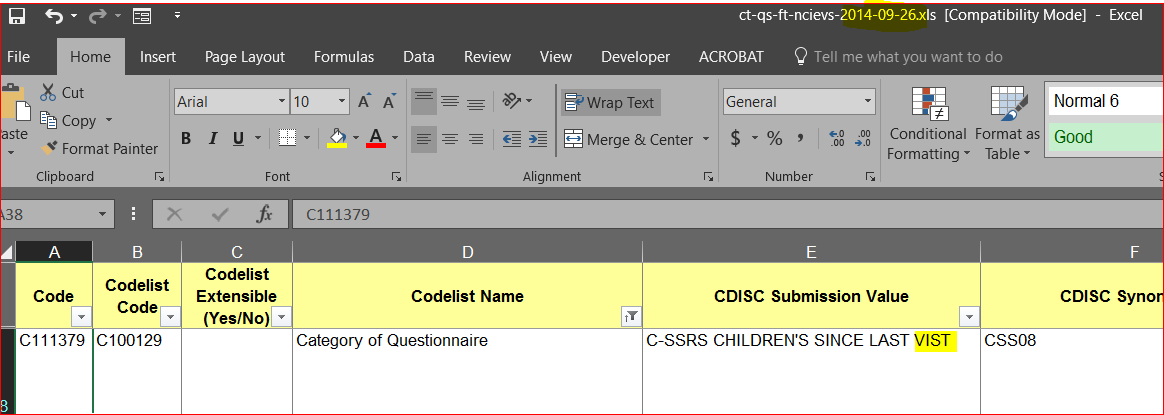Viewport: 1164px width, 415px height.
Task: Increase font size with the large A
Action: click(364, 102)
